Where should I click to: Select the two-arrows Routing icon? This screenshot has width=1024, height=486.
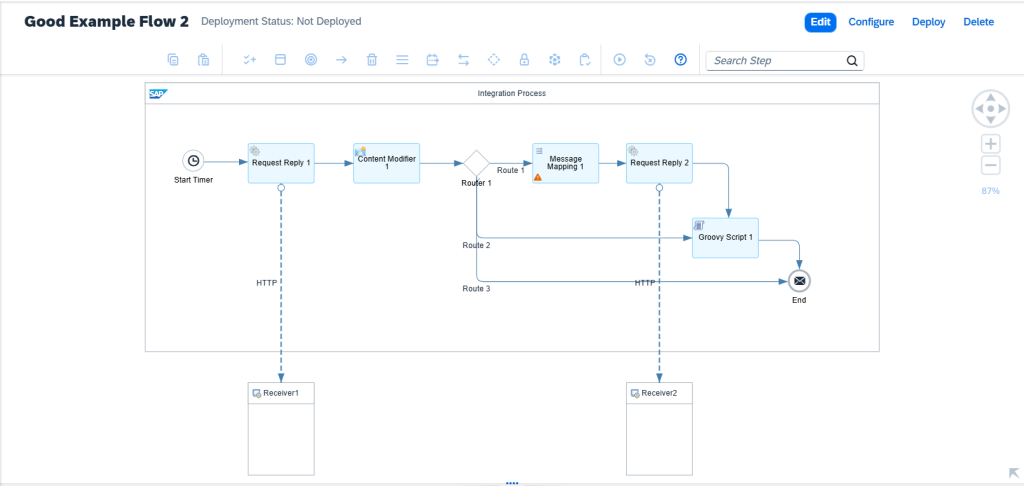pos(463,60)
